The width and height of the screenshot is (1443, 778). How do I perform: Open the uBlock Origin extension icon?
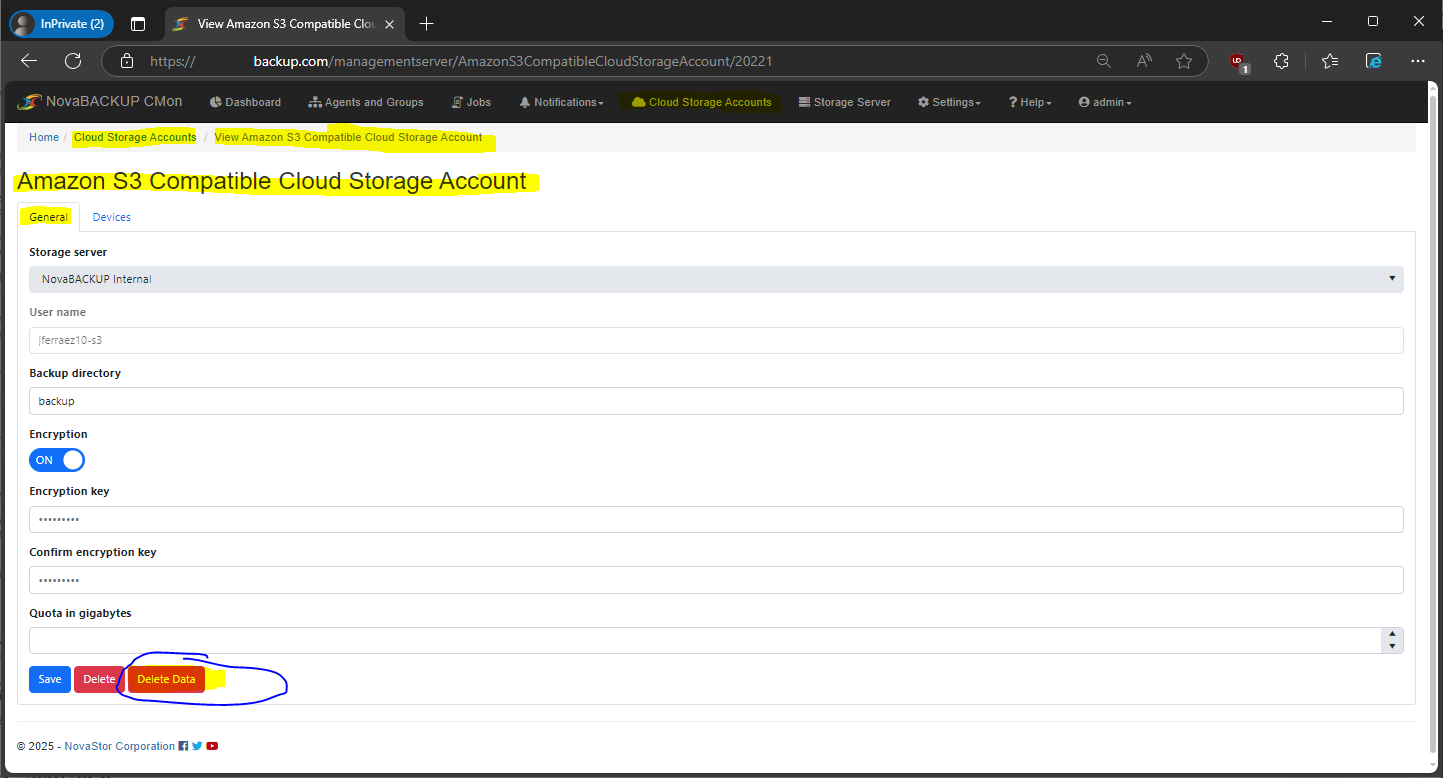[x=1239, y=62]
